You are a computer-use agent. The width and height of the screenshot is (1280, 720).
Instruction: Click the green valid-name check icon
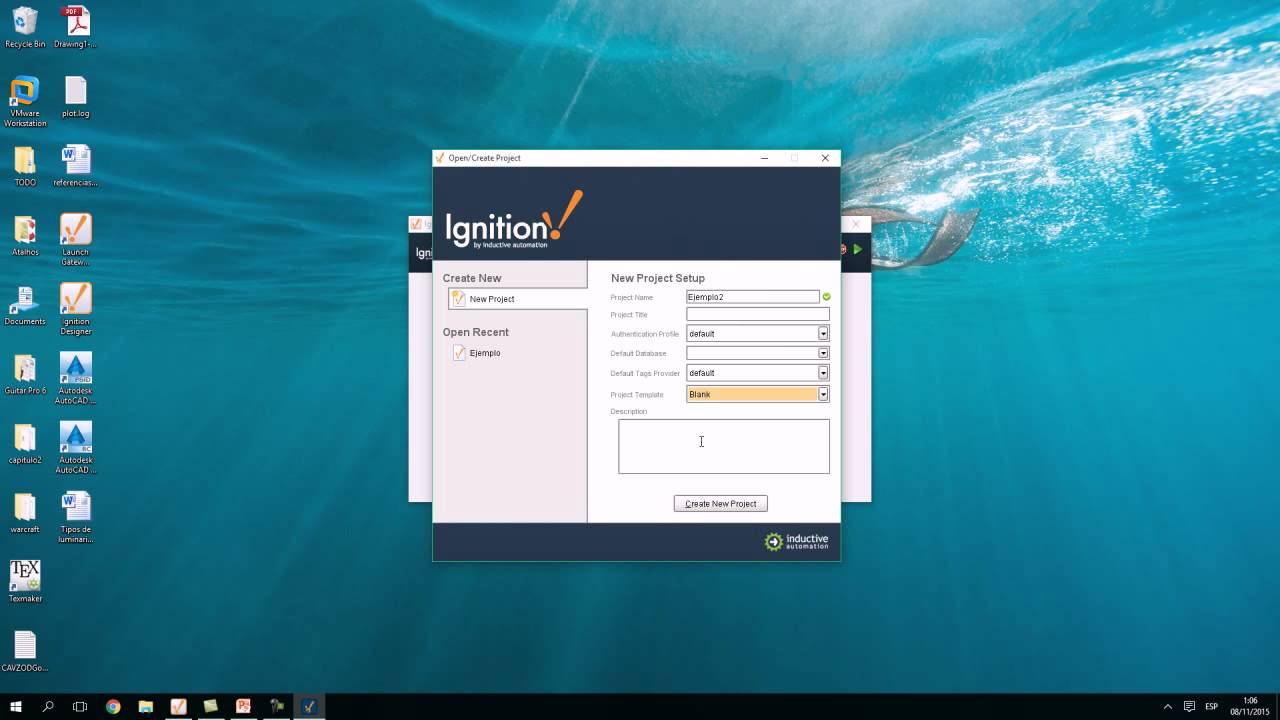pyautogui.click(x=827, y=297)
